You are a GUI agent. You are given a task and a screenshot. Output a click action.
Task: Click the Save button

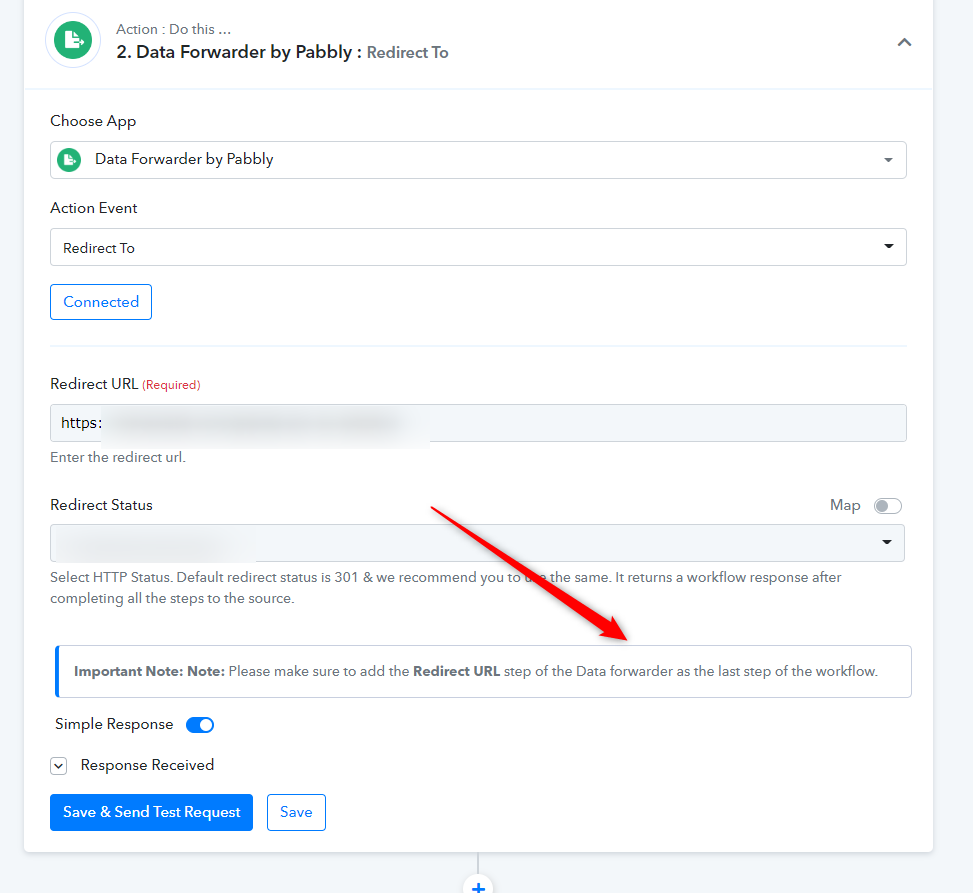[x=296, y=812]
